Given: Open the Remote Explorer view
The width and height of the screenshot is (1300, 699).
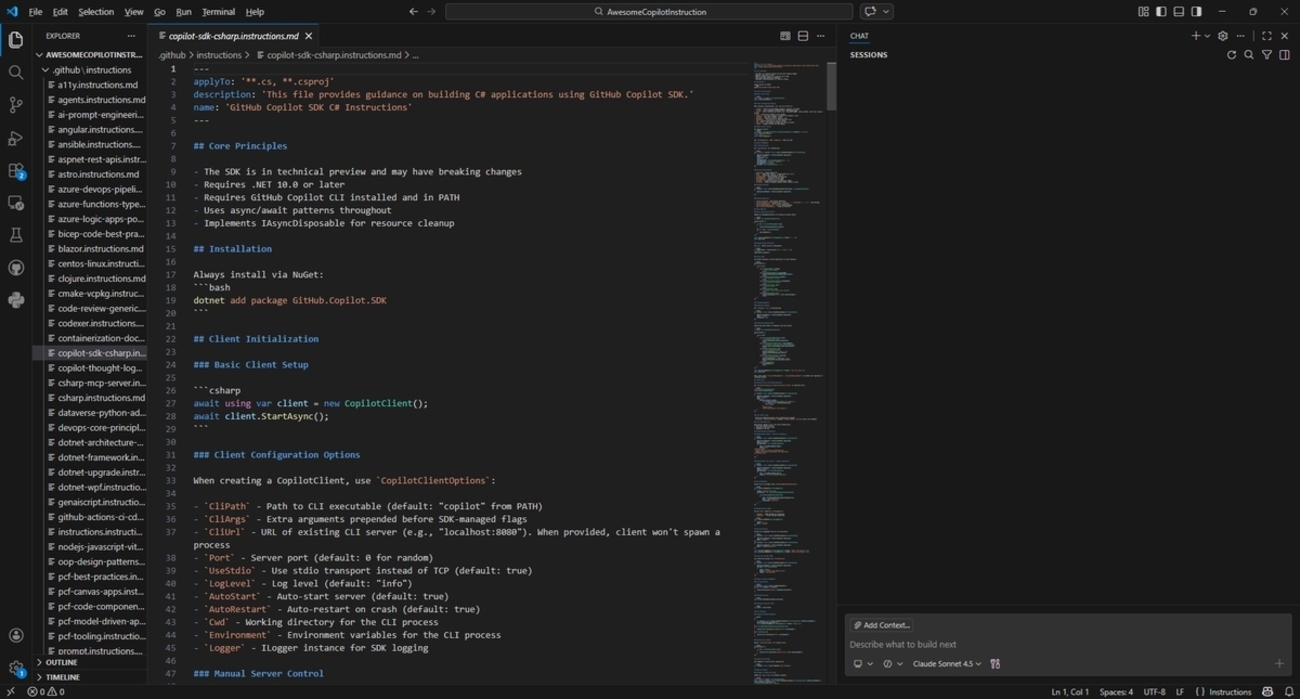Looking at the screenshot, I should pyautogui.click(x=15, y=203).
